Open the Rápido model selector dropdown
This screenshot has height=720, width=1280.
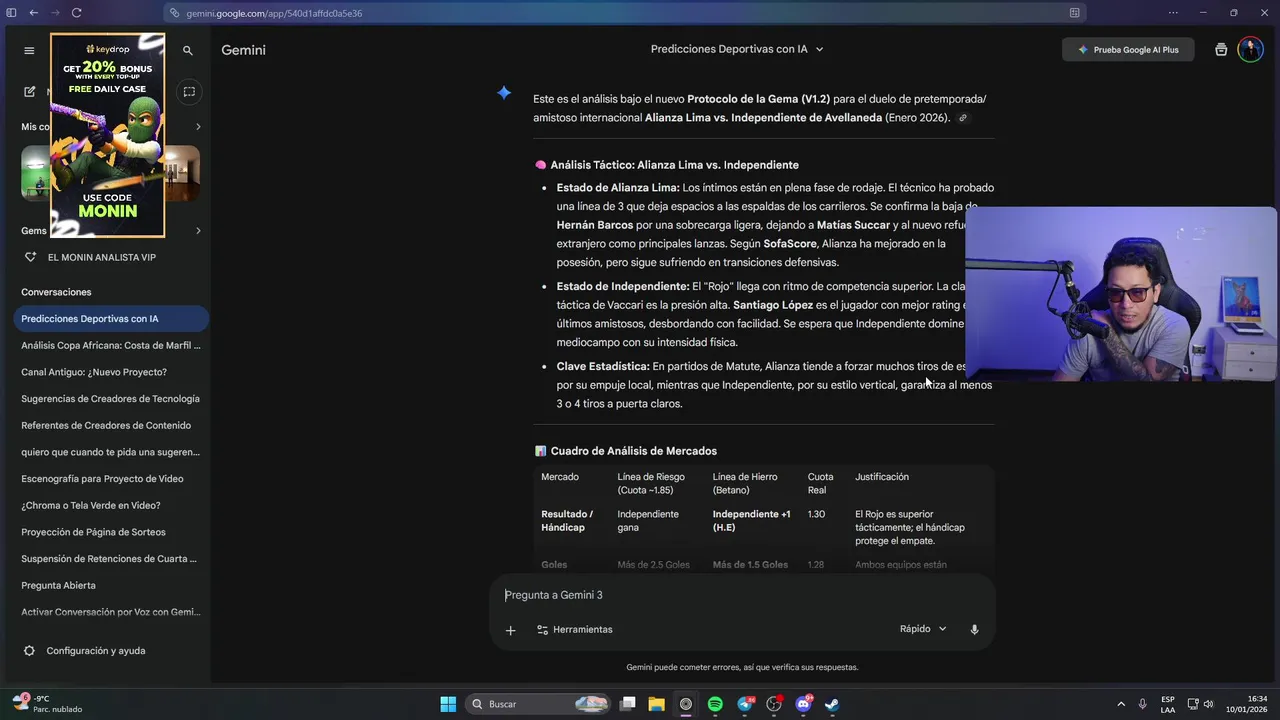coord(923,629)
